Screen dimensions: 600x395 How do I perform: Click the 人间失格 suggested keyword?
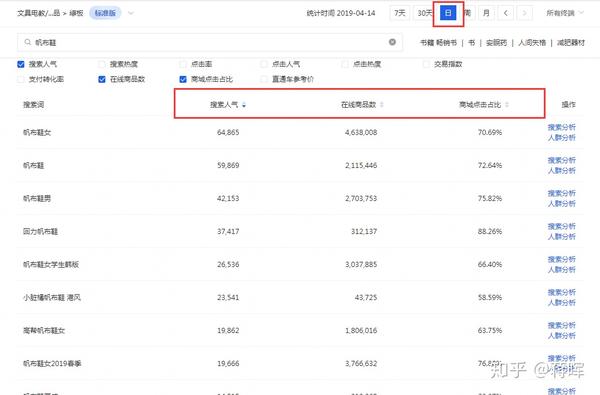pyautogui.click(x=532, y=42)
